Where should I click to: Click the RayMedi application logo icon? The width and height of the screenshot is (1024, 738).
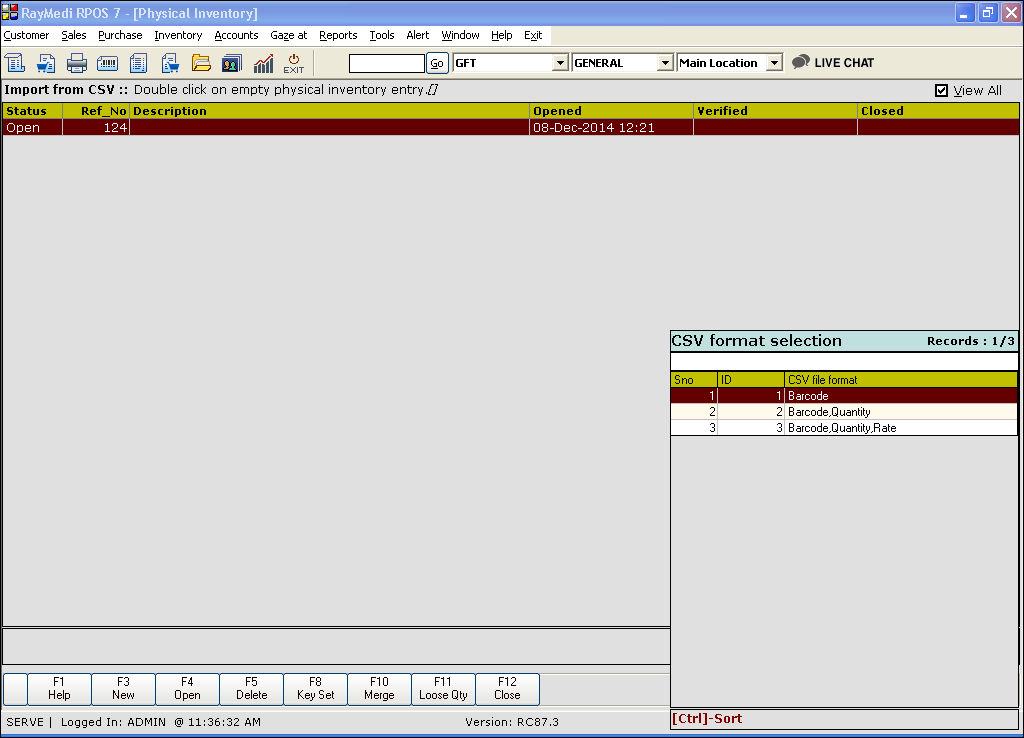coord(10,12)
